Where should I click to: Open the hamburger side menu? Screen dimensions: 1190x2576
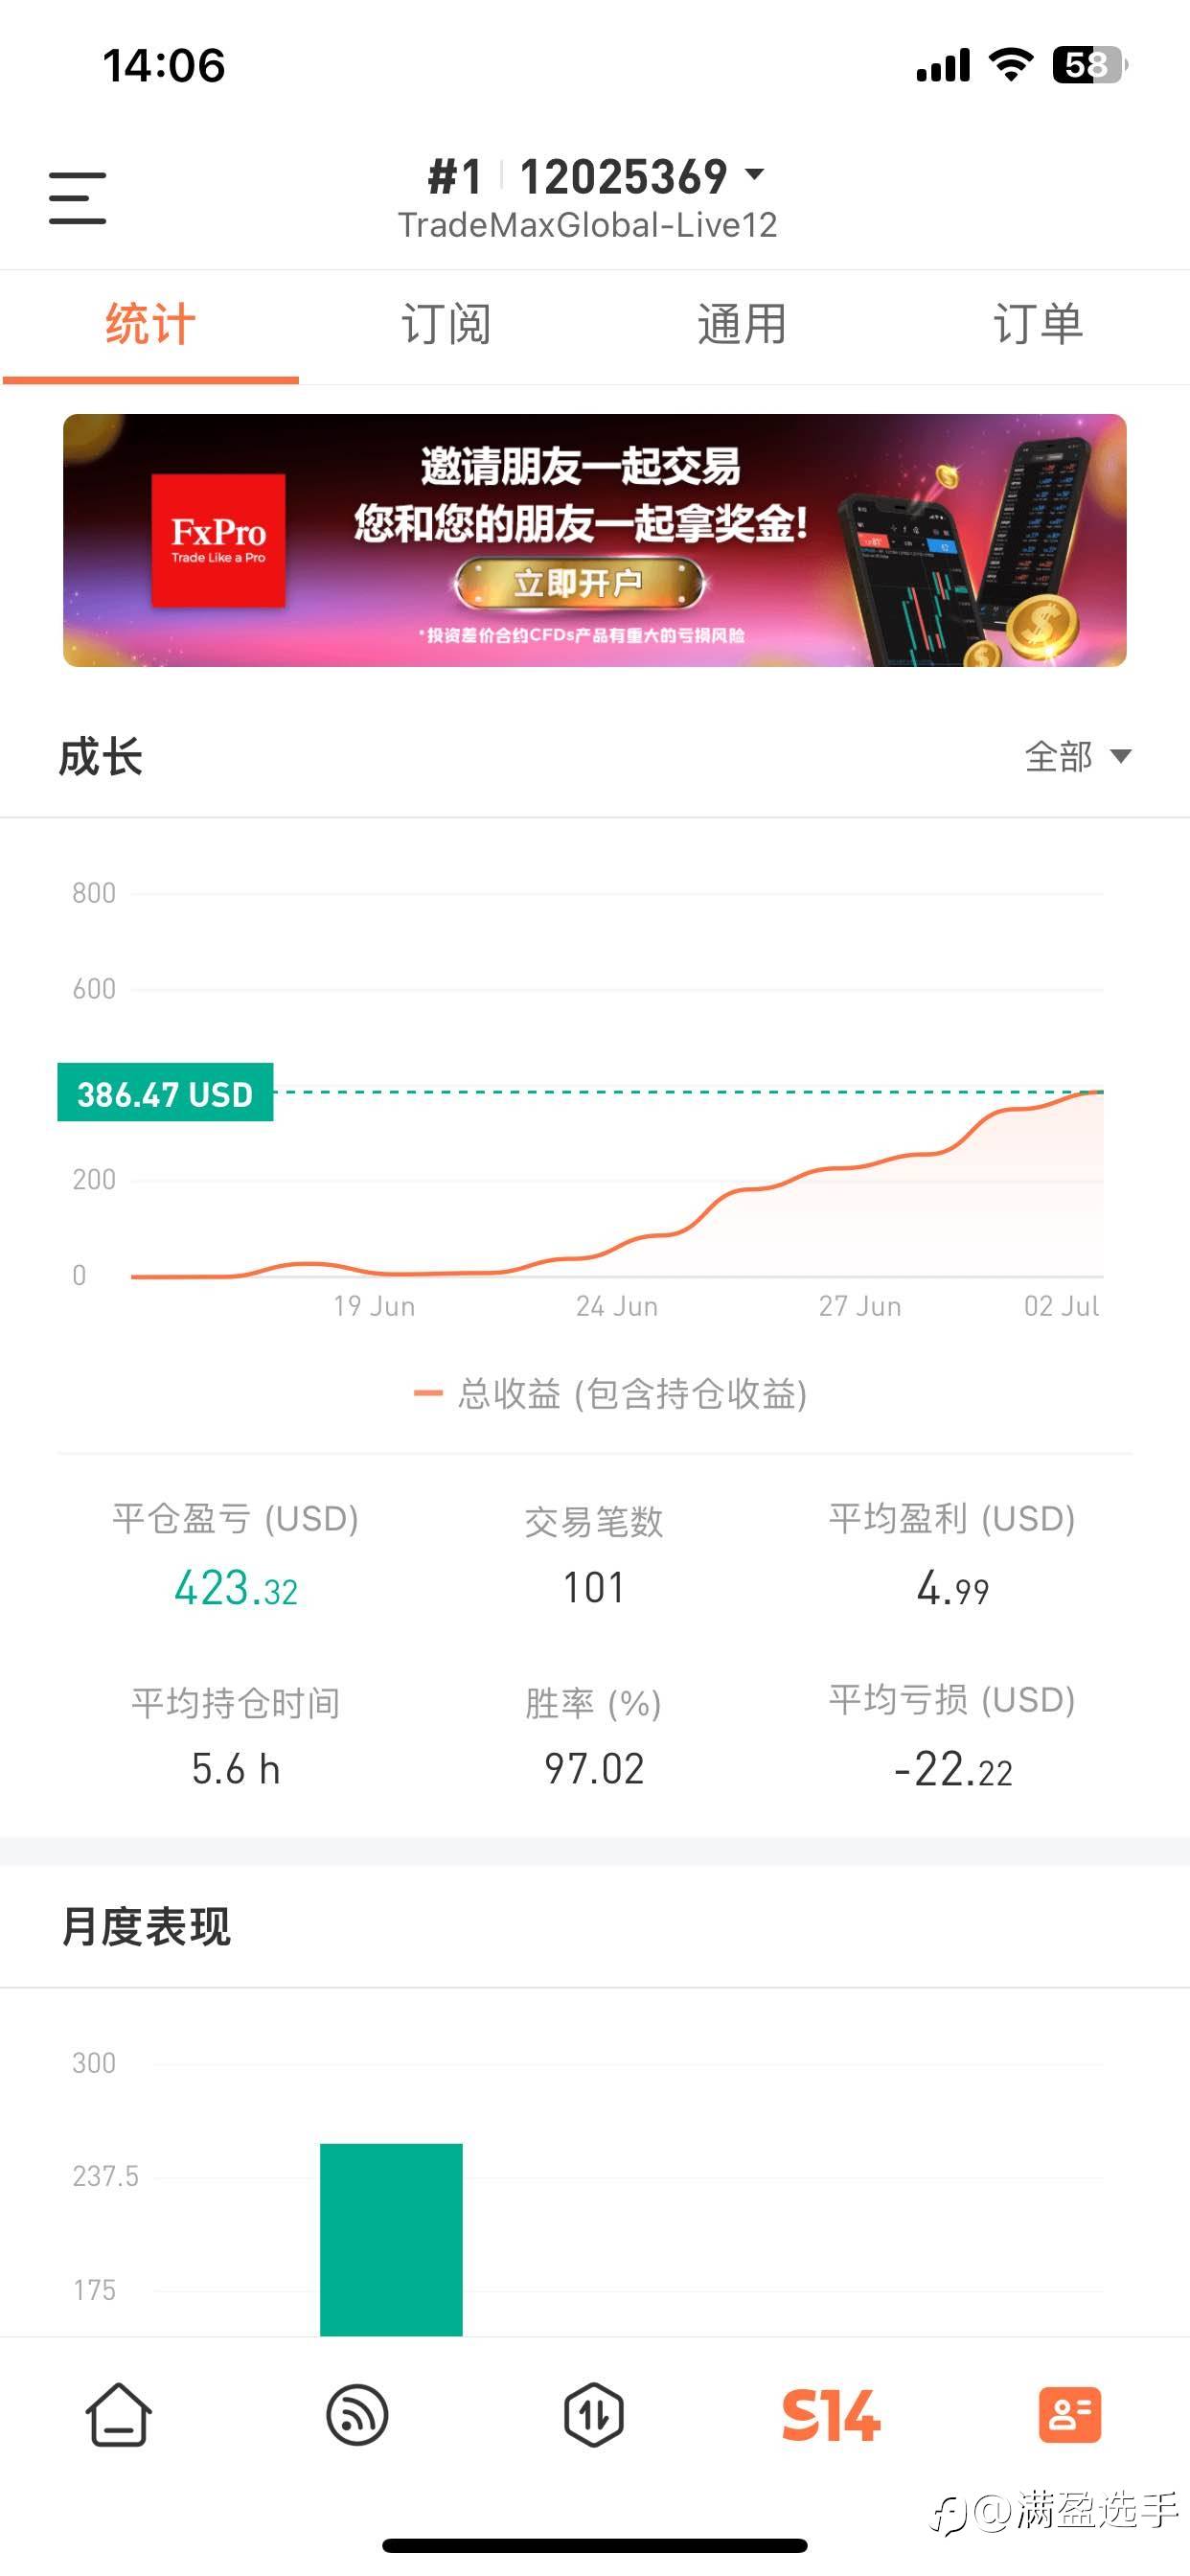pyautogui.click(x=77, y=197)
